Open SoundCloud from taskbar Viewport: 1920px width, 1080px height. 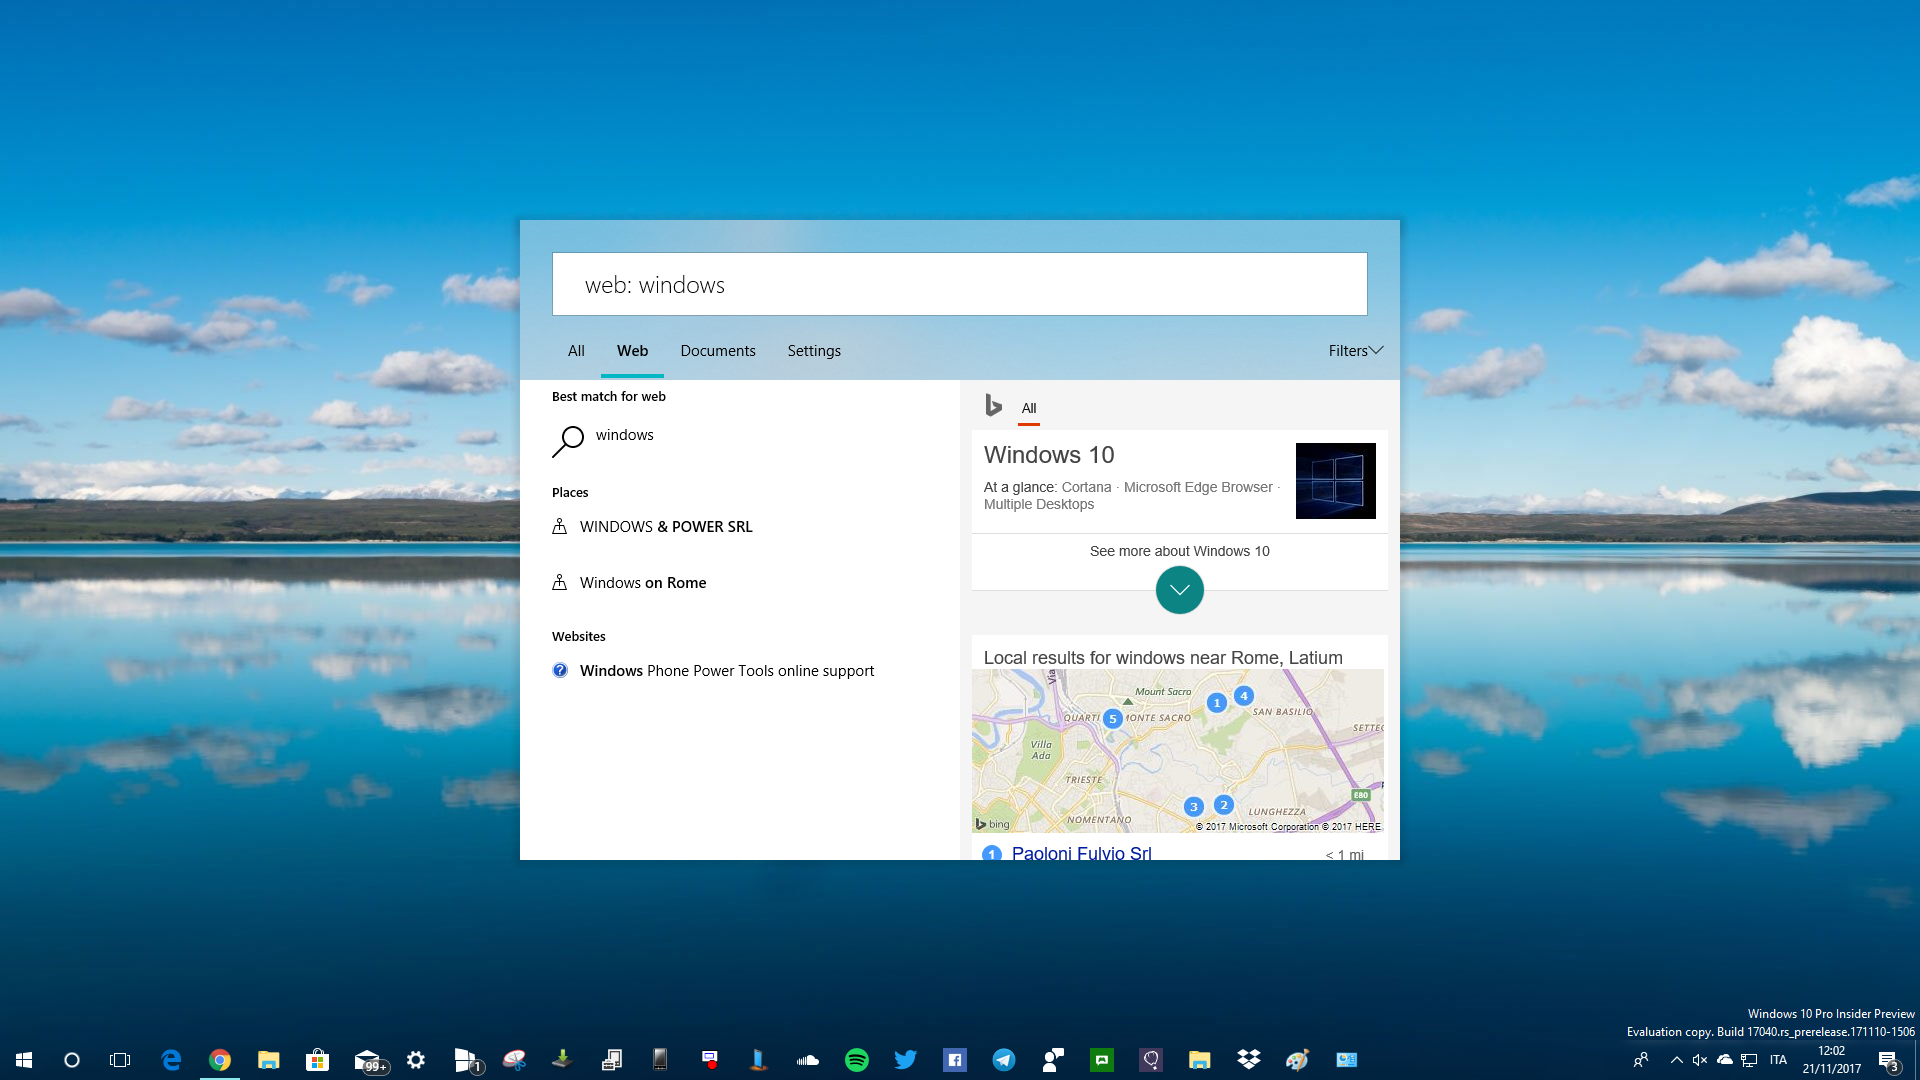pyautogui.click(x=807, y=1060)
